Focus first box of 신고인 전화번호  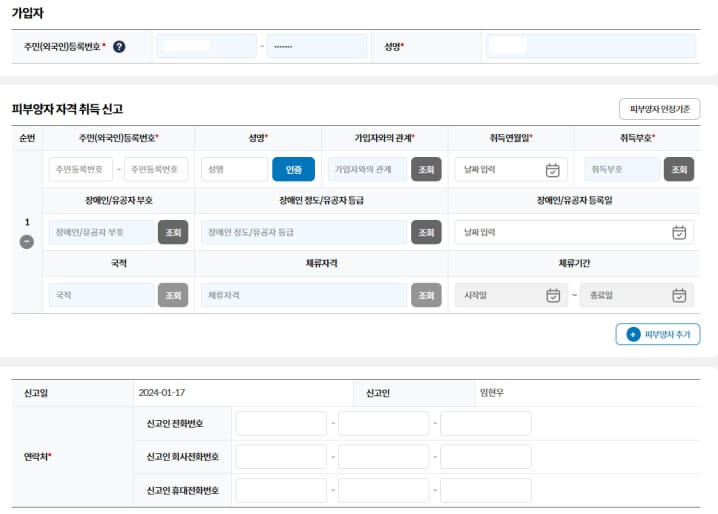(x=281, y=423)
